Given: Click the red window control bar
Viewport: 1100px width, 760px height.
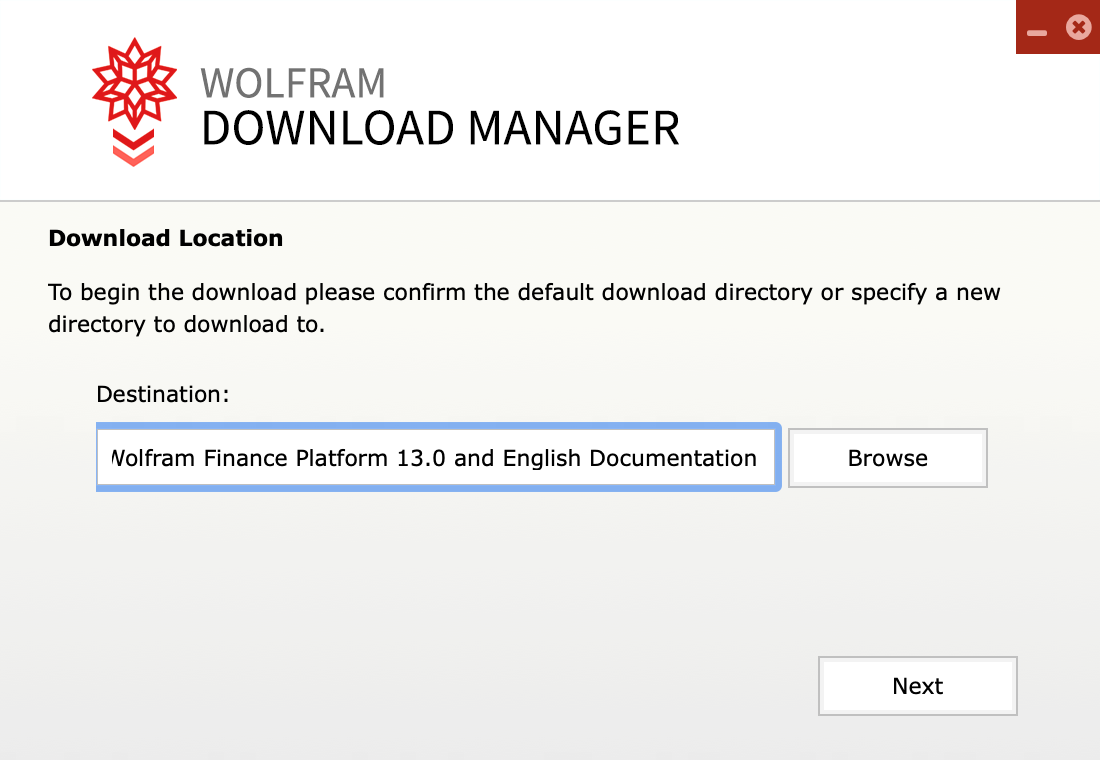Looking at the screenshot, I should click(1057, 27).
